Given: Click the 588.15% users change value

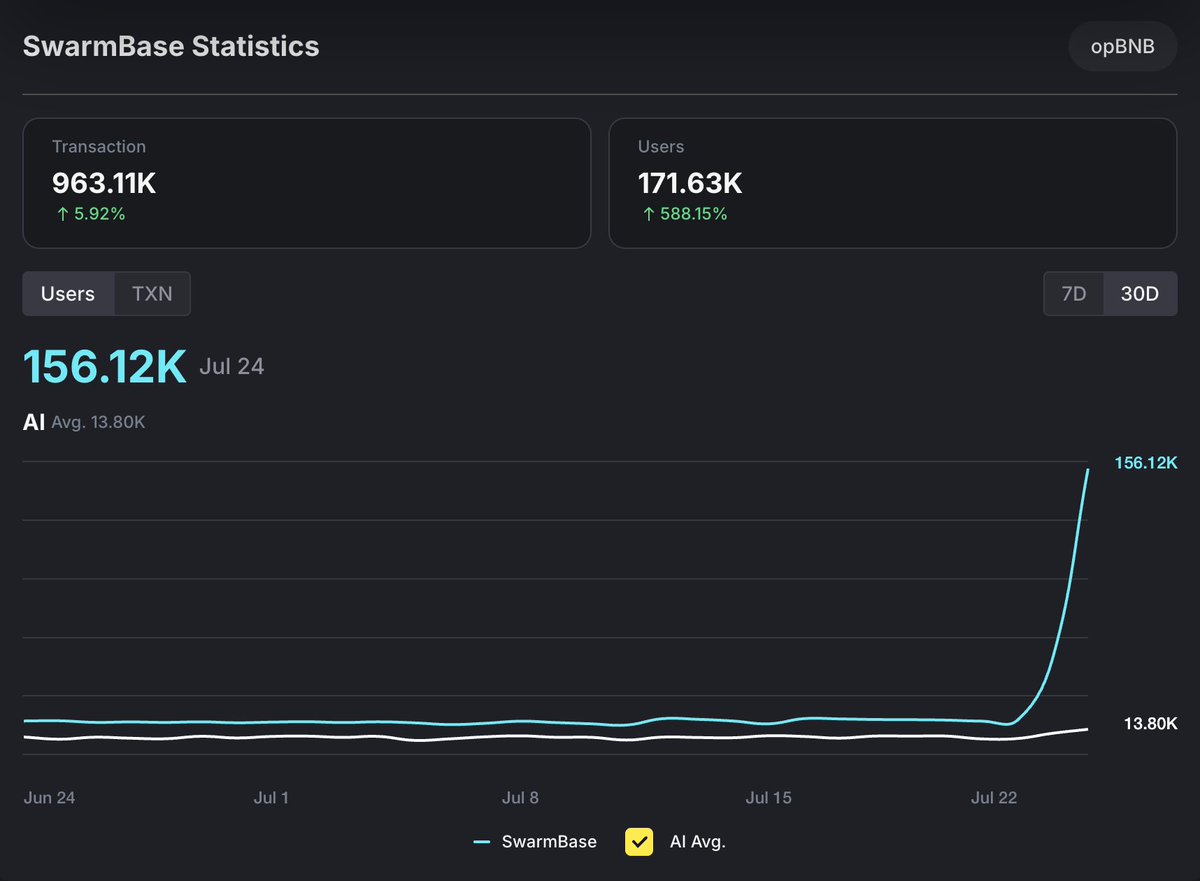Looking at the screenshot, I should [x=683, y=214].
